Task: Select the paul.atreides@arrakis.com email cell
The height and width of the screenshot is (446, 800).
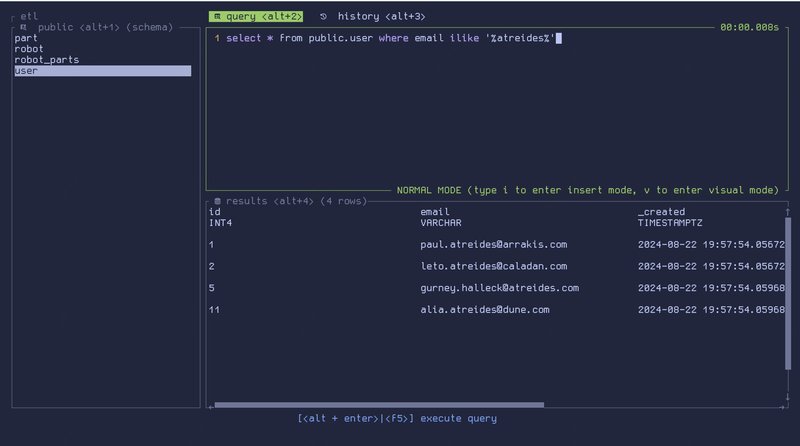Action: pyautogui.click(x=493, y=244)
